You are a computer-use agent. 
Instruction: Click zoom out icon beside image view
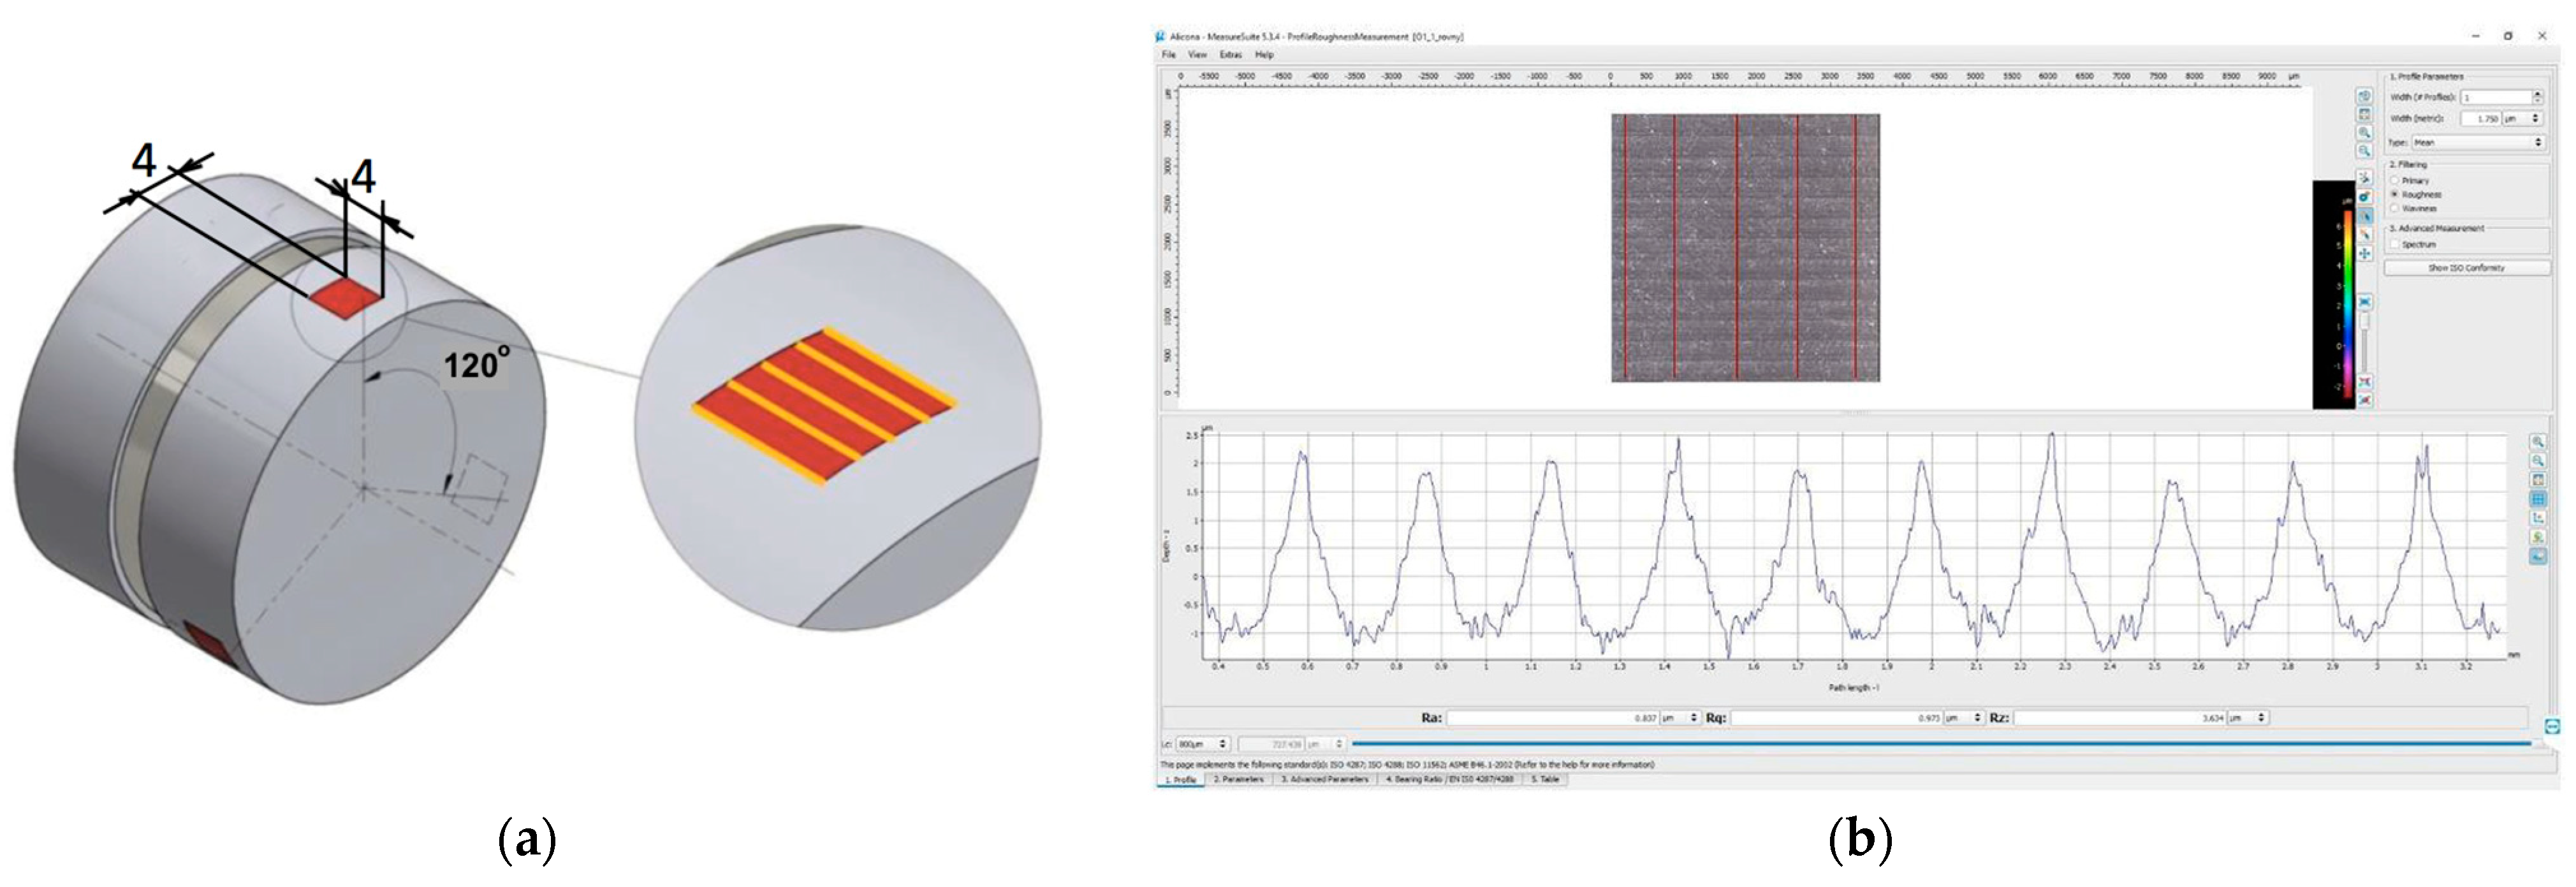point(2365,151)
